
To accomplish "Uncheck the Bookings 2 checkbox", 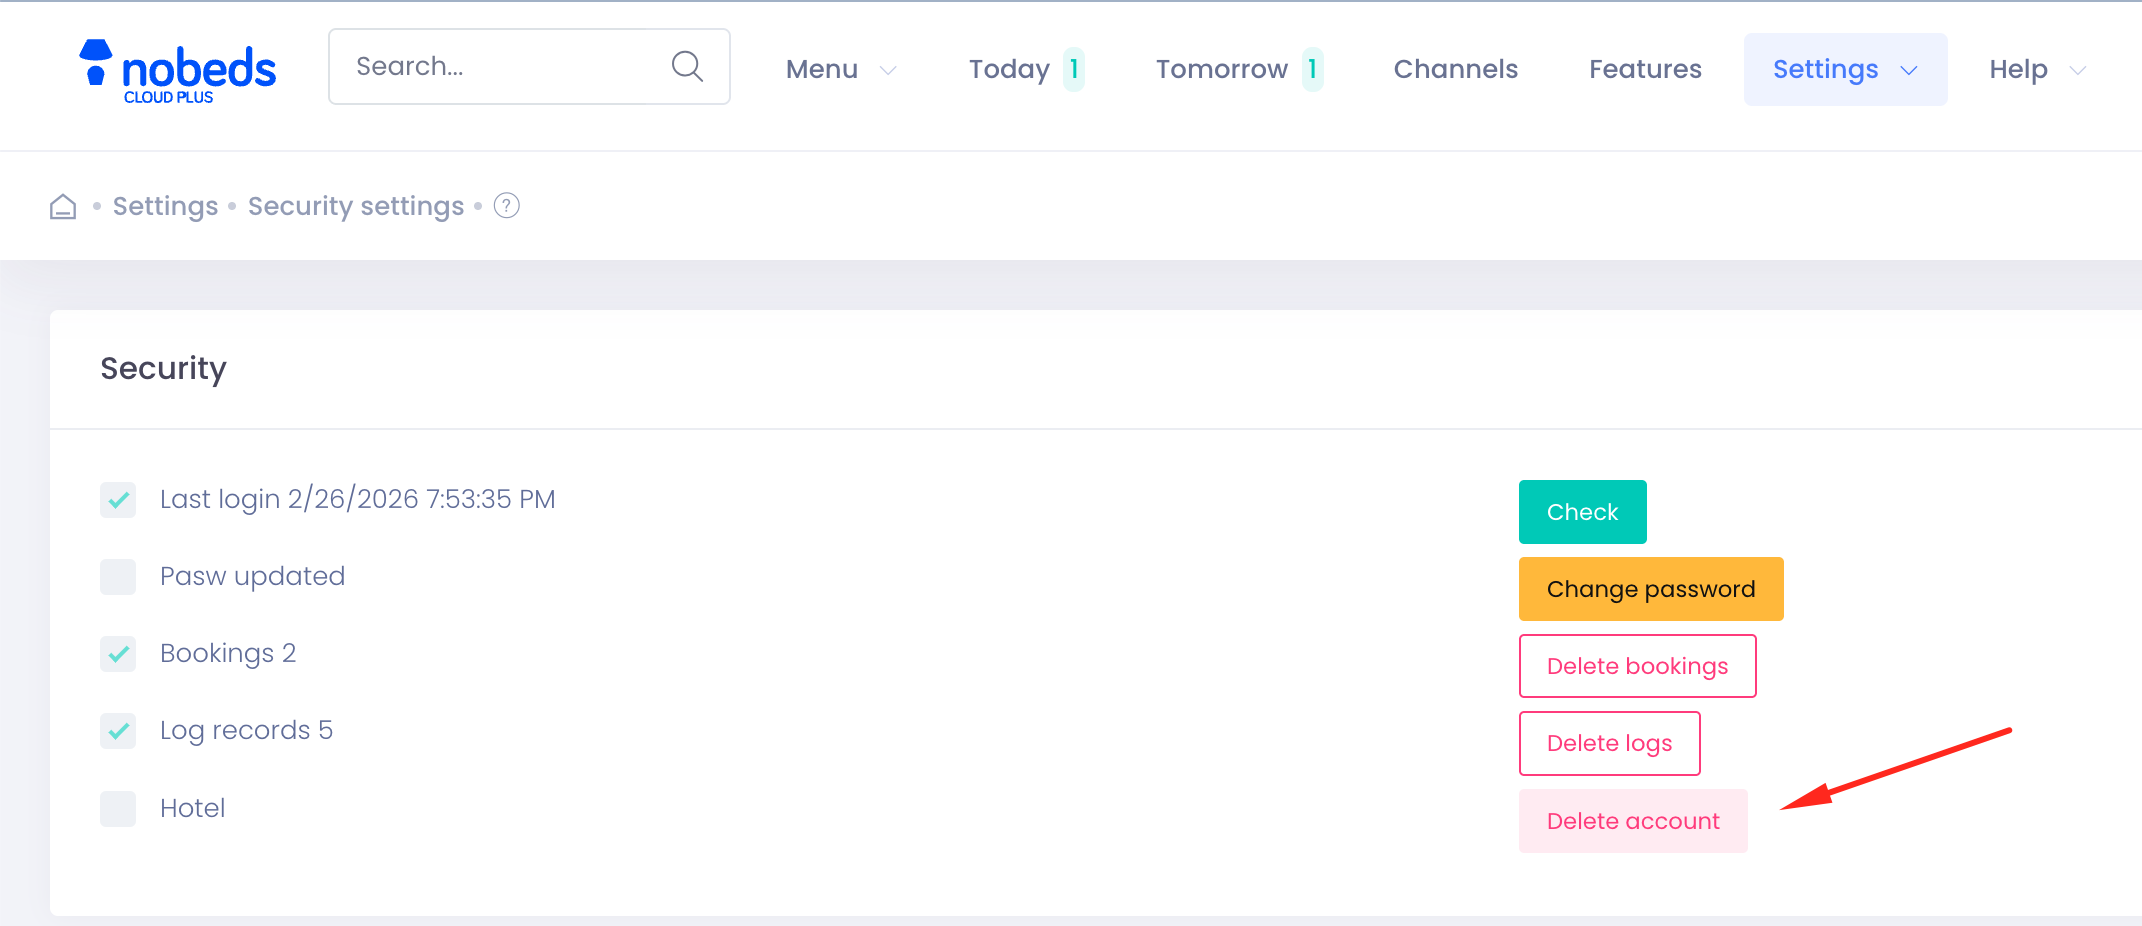I will [x=118, y=653].
